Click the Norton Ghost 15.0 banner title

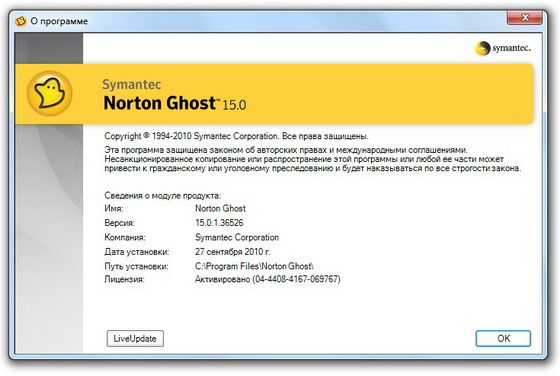pos(175,103)
